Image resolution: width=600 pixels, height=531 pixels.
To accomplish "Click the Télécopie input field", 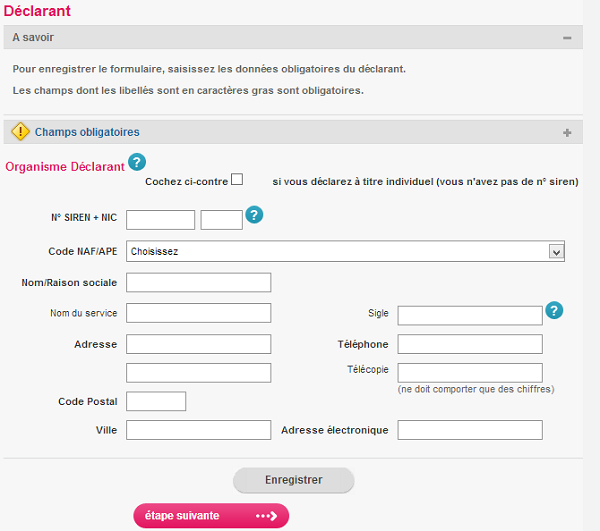I will 469,373.
